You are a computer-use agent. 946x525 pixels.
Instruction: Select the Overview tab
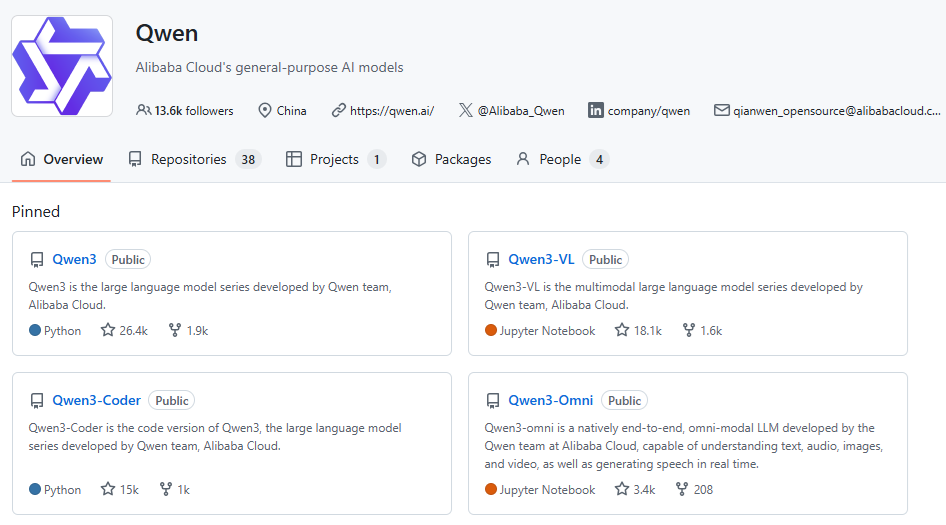(62, 159)
